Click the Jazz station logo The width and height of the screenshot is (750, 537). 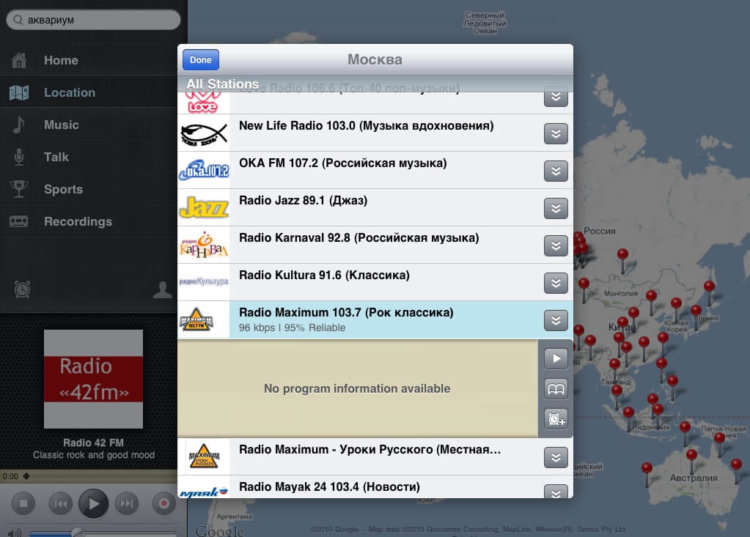(204, 208)
